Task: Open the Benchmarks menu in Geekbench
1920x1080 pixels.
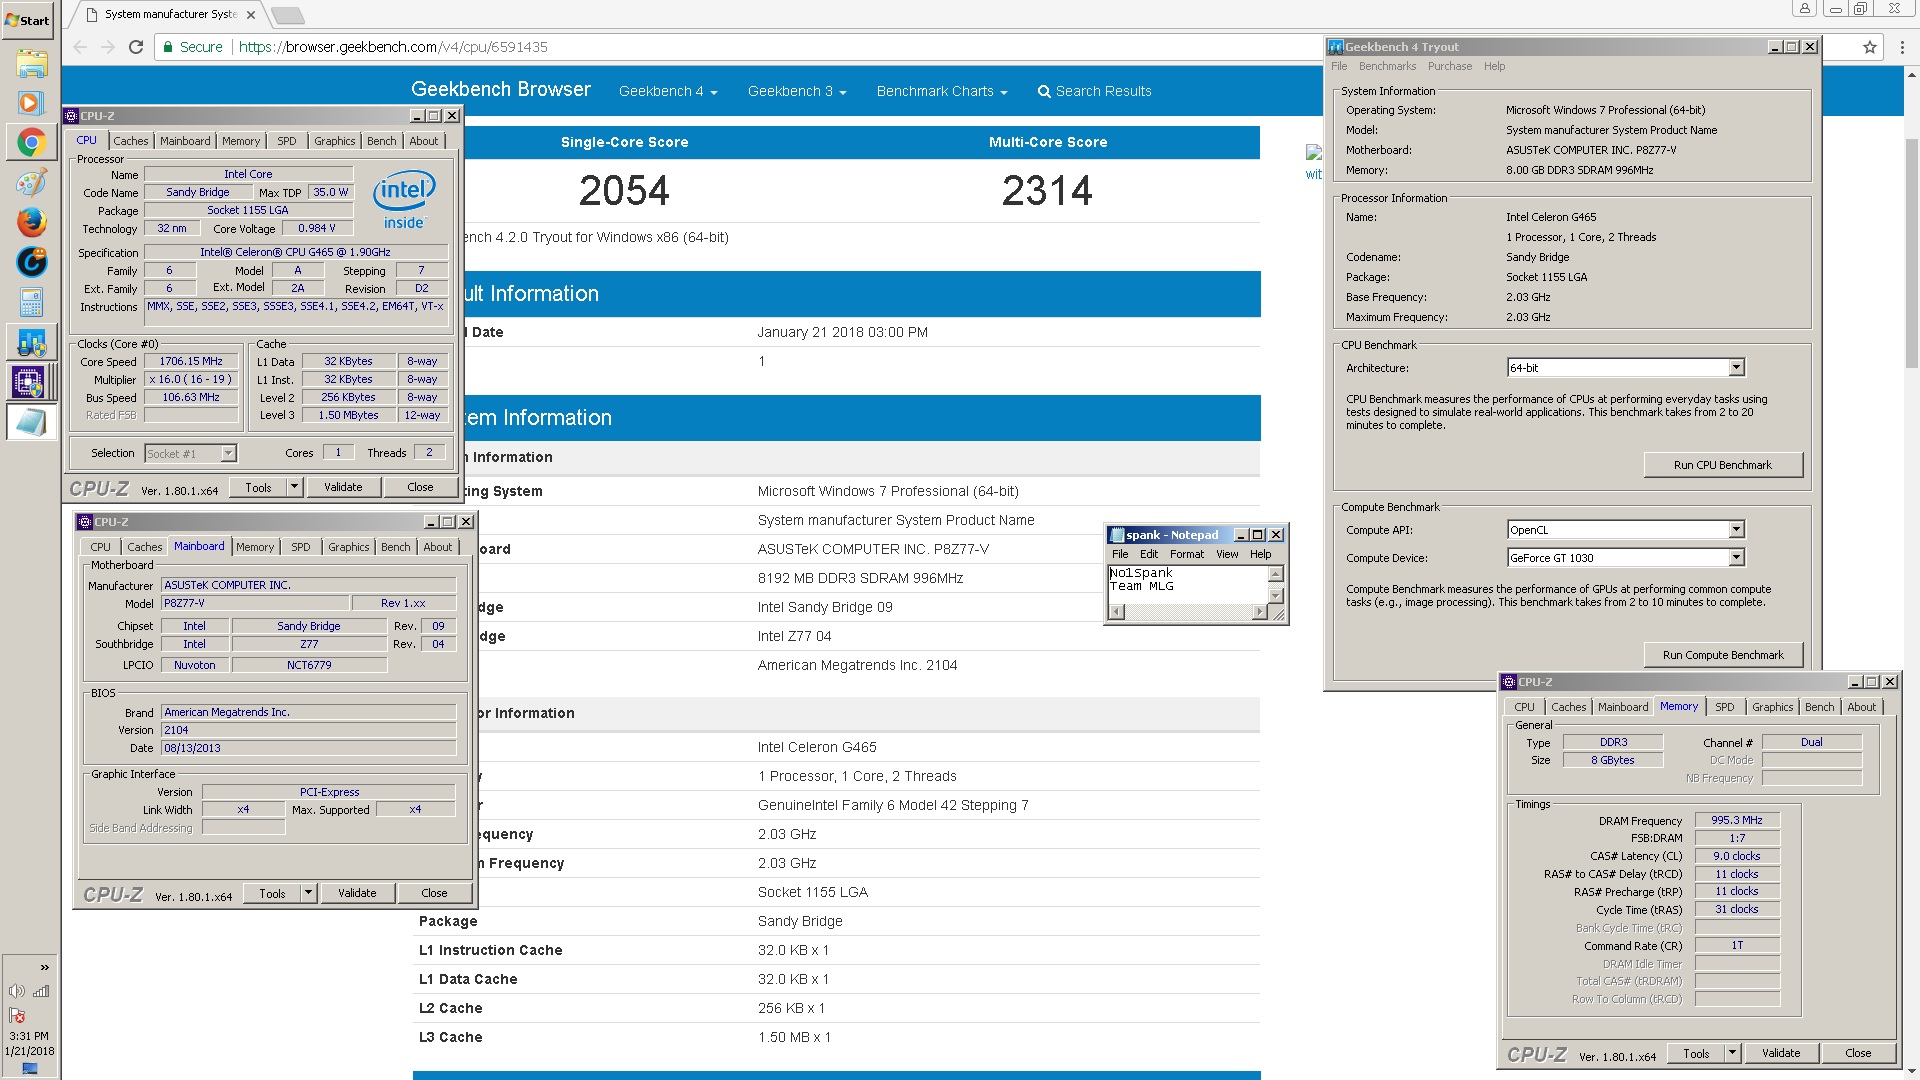Action: [1387, 66]
